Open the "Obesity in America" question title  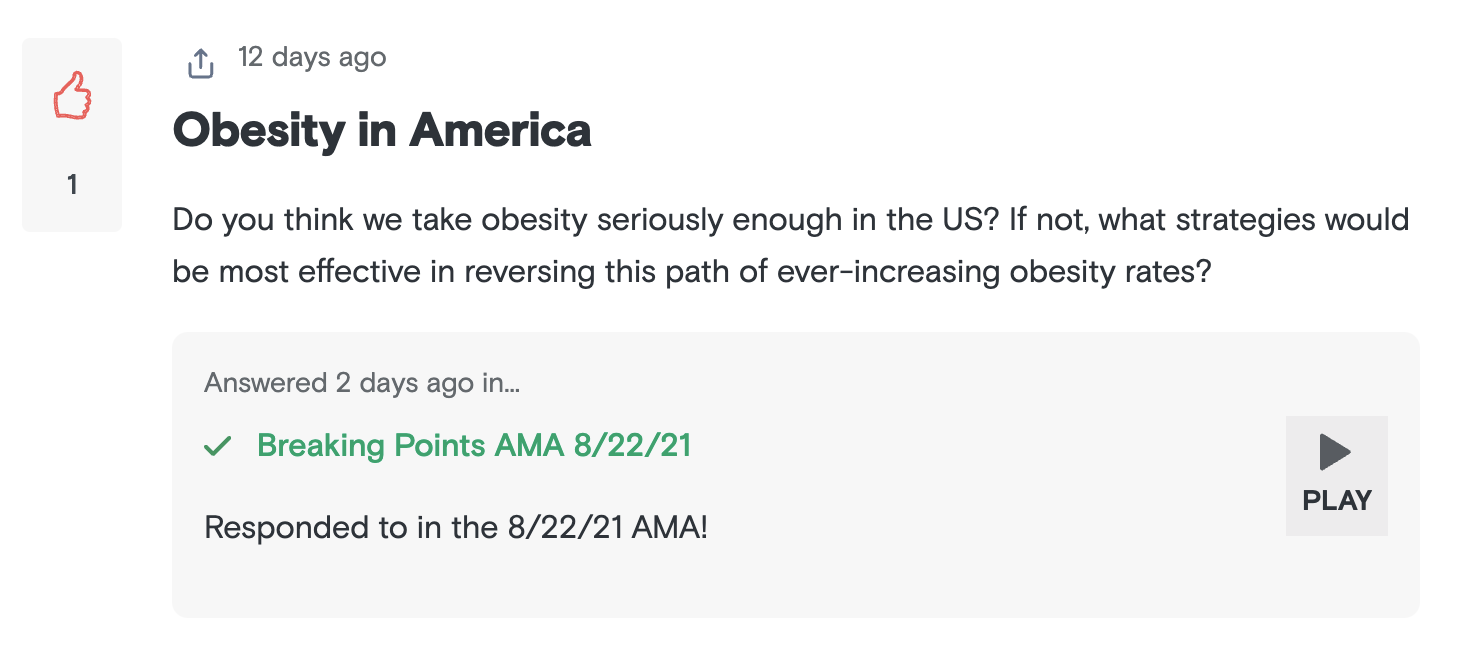[x=382, y=130]
